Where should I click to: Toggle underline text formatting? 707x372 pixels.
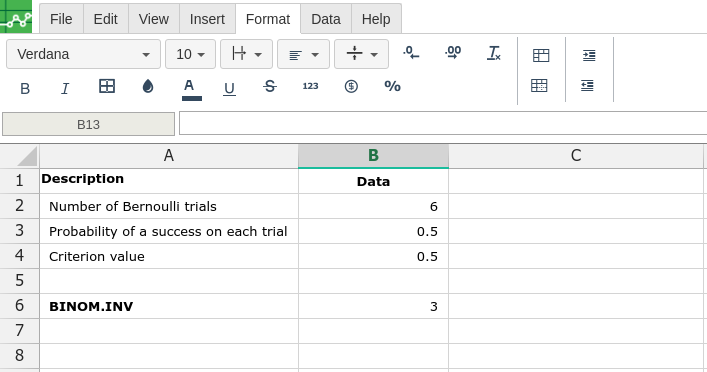(x=229, y=88)
